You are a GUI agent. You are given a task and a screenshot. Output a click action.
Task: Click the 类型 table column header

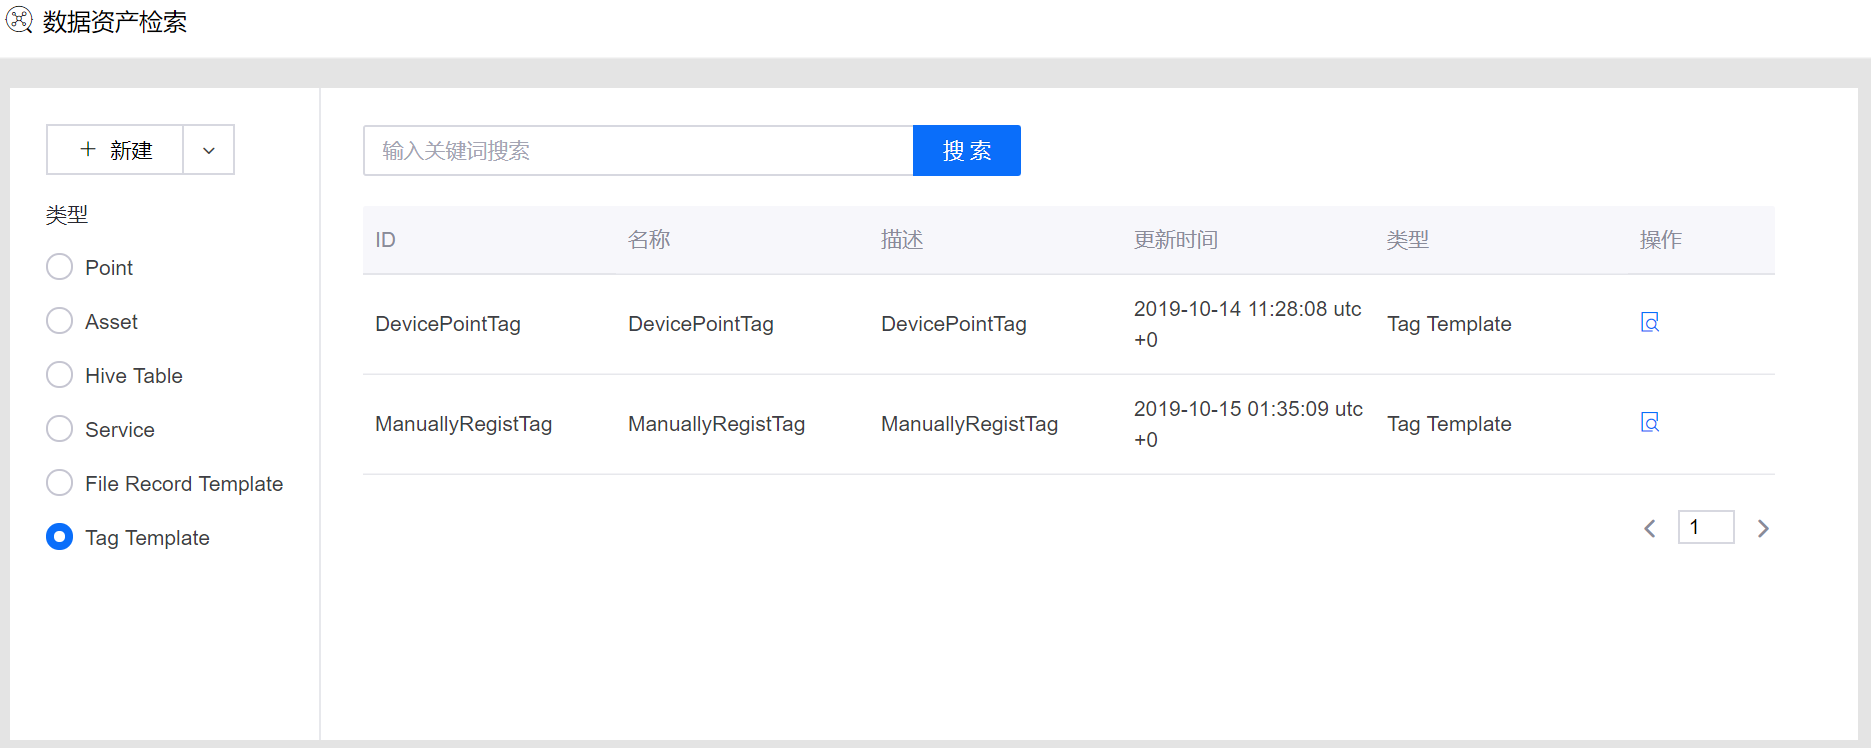tap(1407, 240)
